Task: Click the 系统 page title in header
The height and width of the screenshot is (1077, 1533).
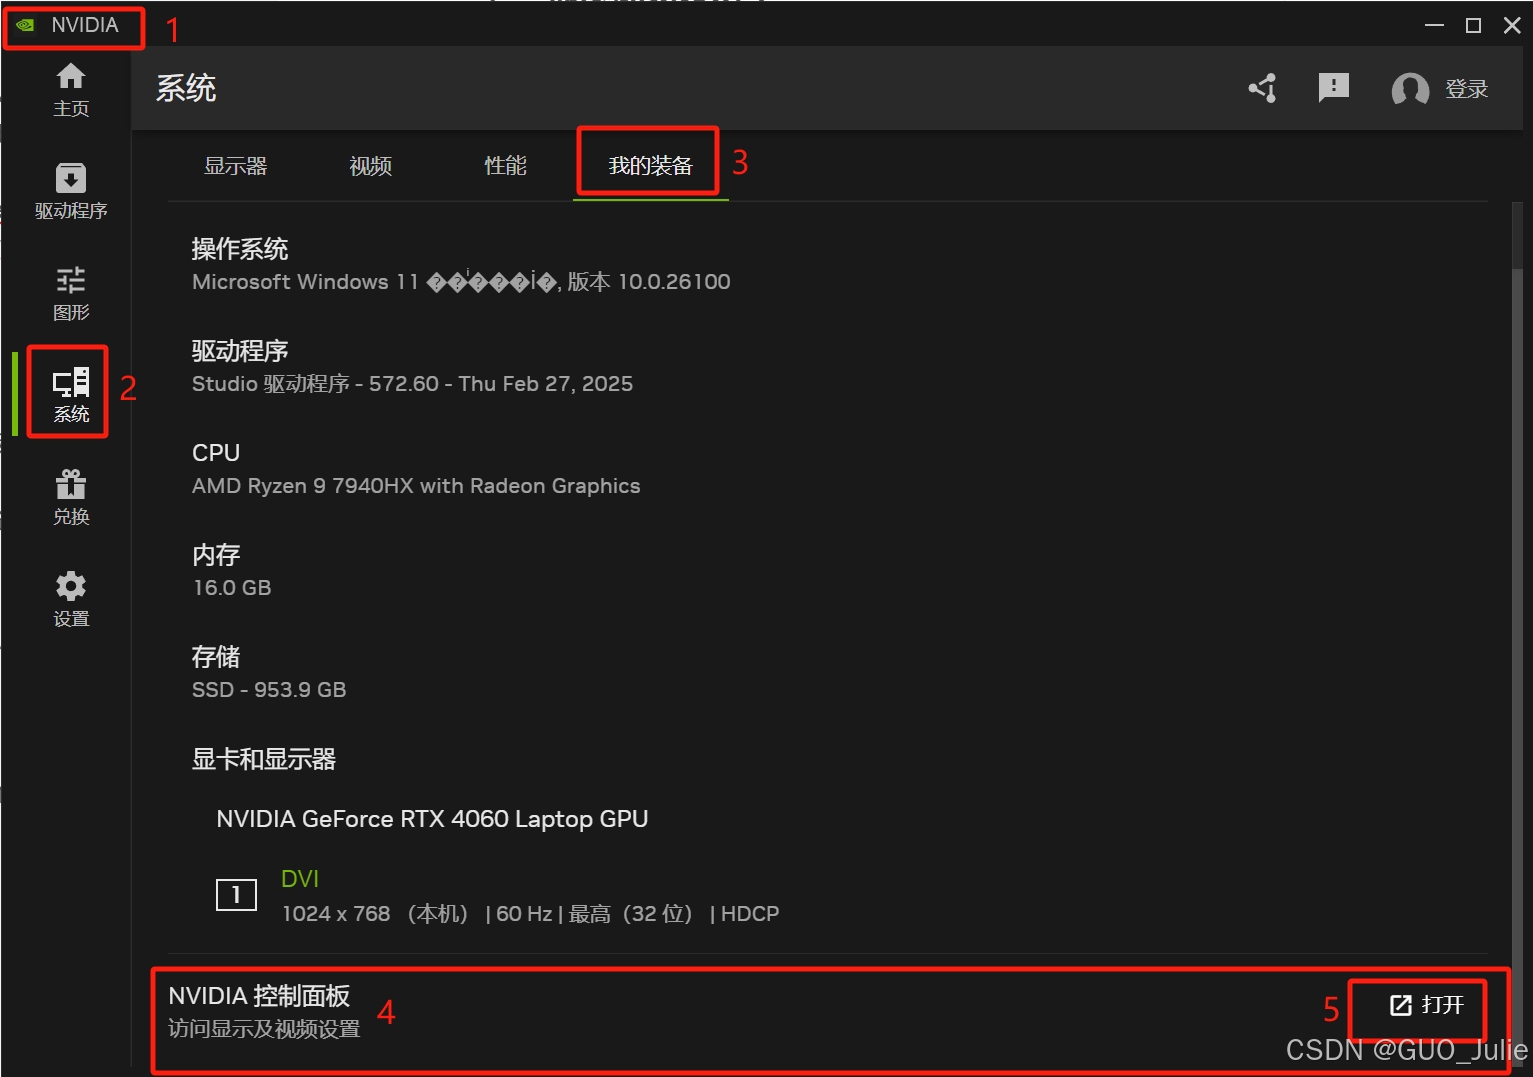Action: coord(186,88)
